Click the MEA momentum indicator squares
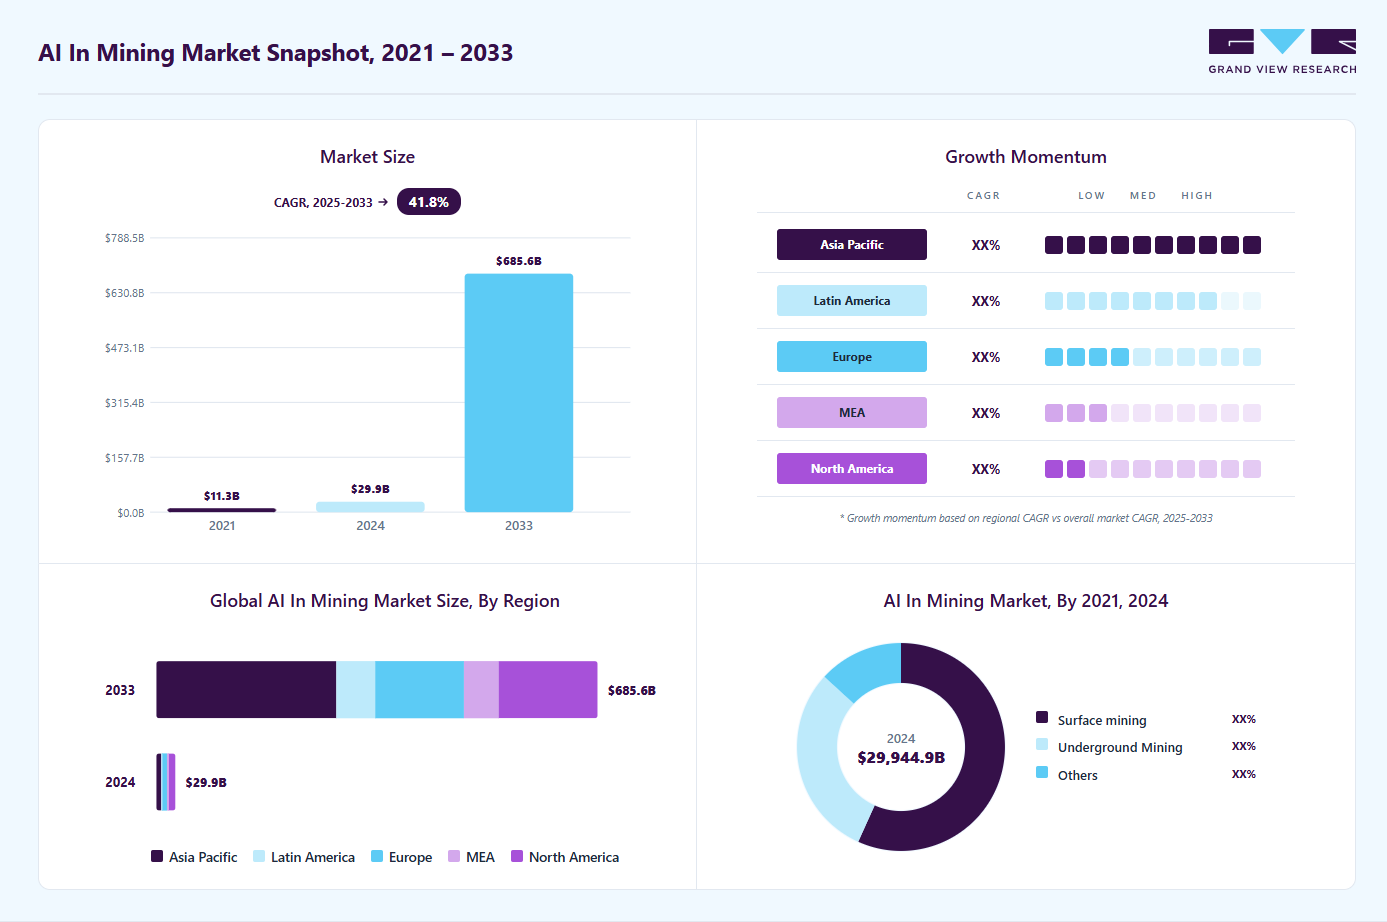The image size is (1387, 922). [x=1153, y=413]
